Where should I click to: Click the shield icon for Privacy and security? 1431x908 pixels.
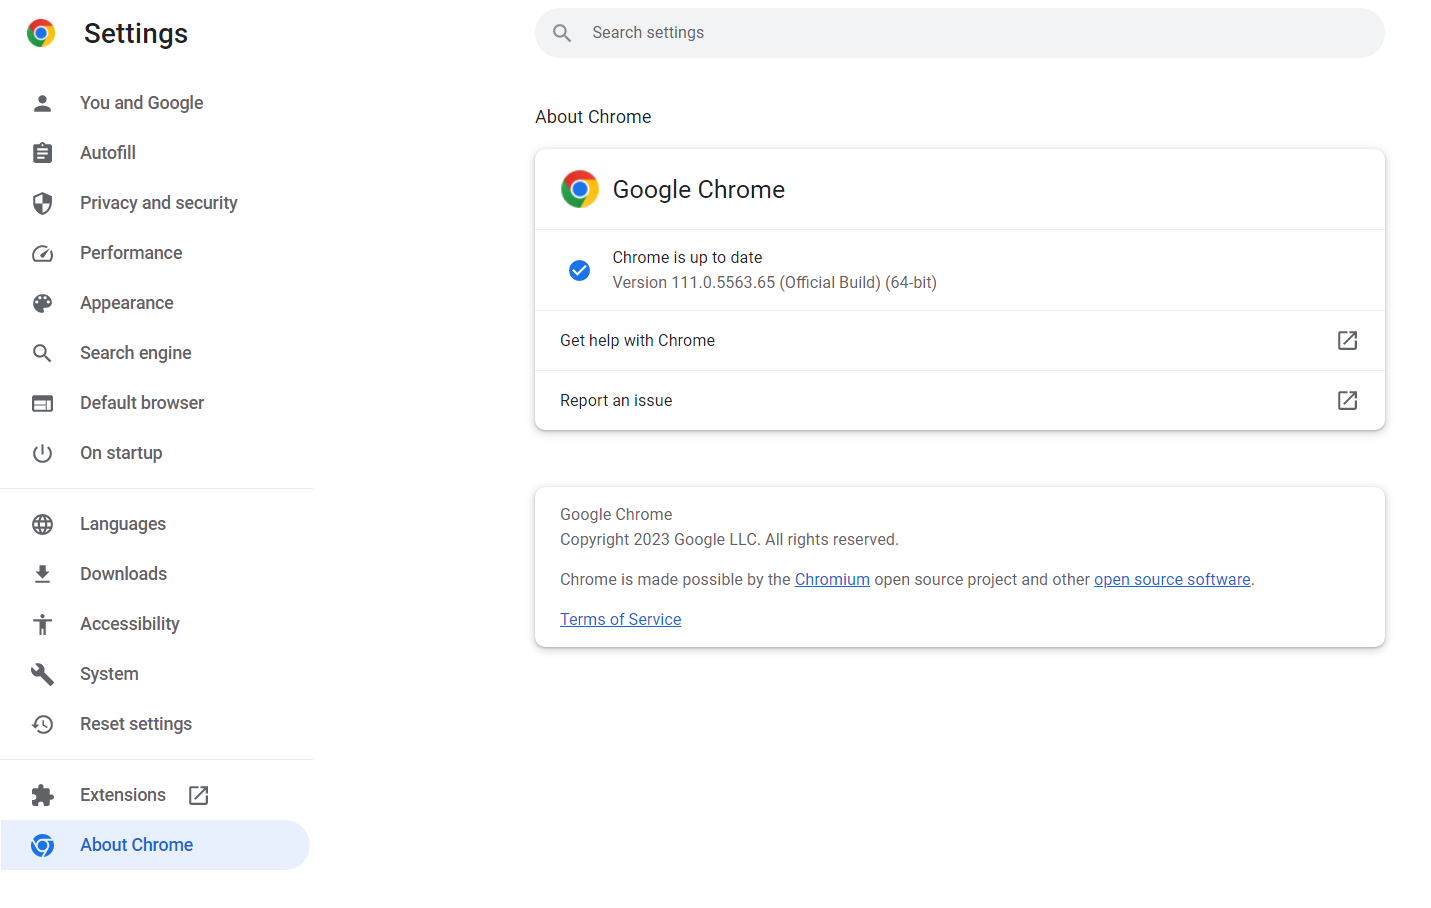point(42,203)
